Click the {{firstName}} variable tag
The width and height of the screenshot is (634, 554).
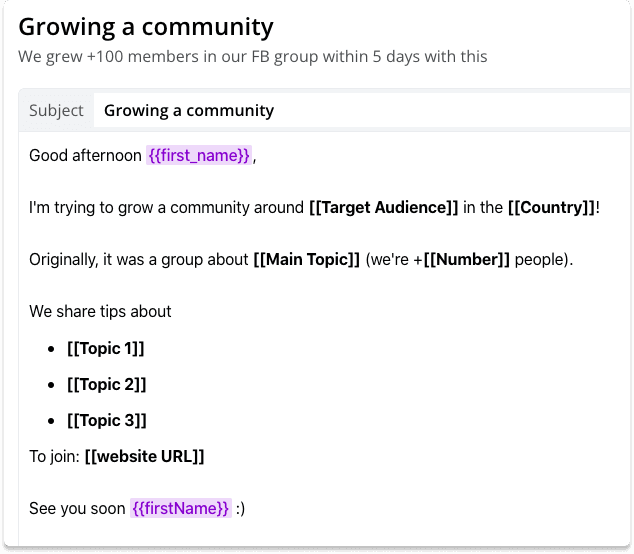(x=181, y=508)
